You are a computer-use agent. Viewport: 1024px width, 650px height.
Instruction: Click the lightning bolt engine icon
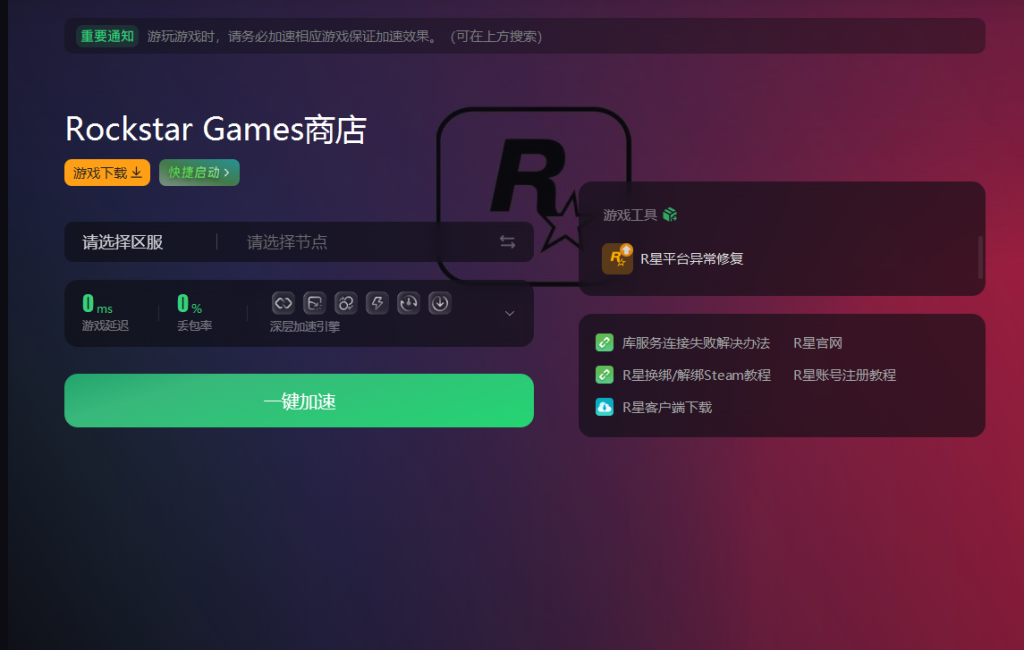click(x=377, y=303)
